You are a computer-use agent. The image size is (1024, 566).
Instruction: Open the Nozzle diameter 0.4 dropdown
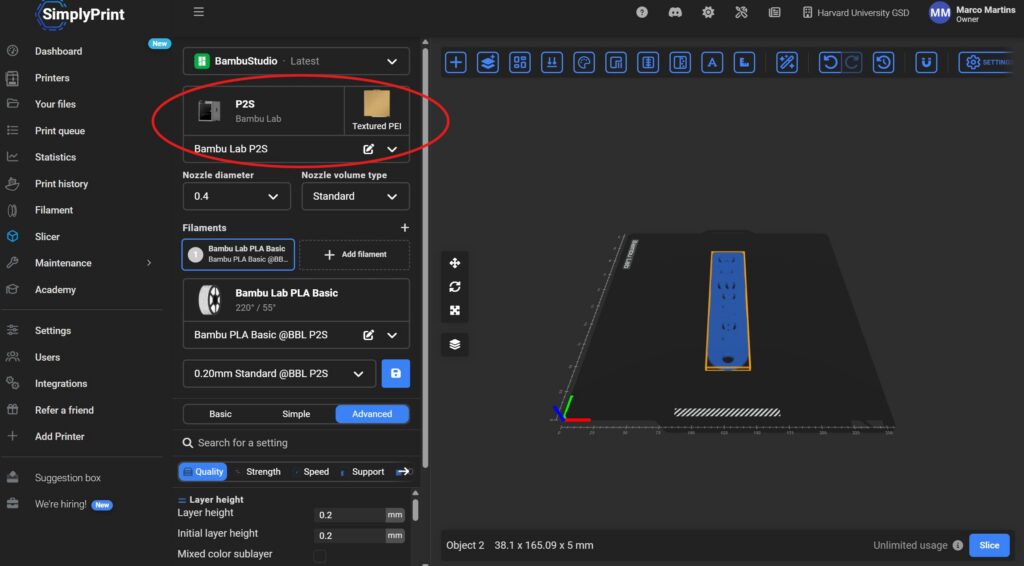pyautogui.click(x=236, y=197)
